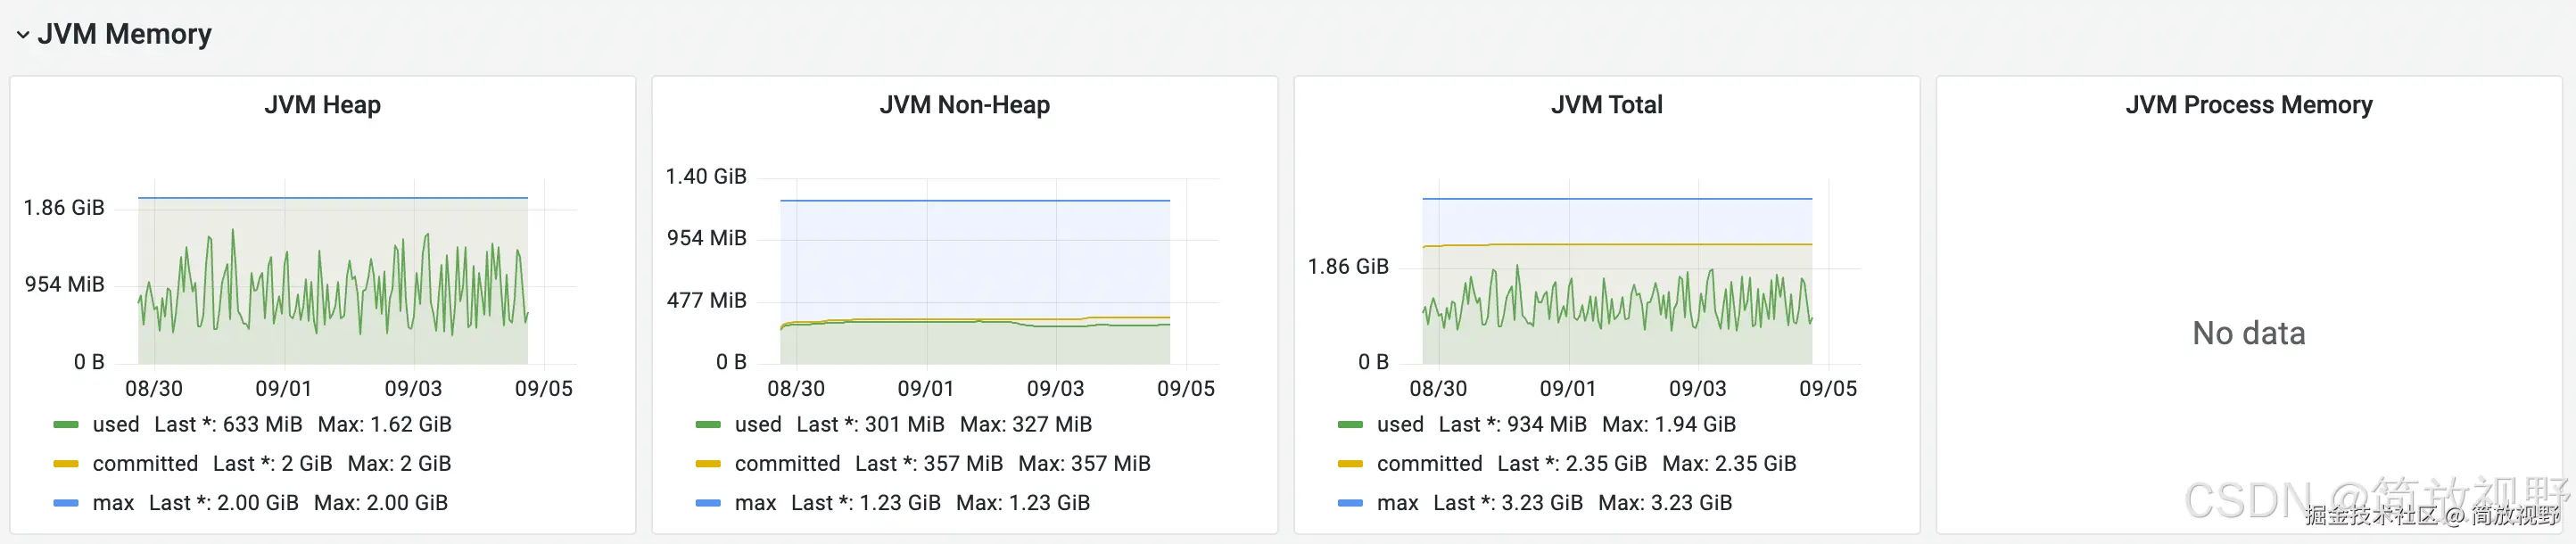Click yellow committed swatch in JVM Heap legend
Image resolution: width=2576 pixels, height=544 pixels.
tap(66, 464)
